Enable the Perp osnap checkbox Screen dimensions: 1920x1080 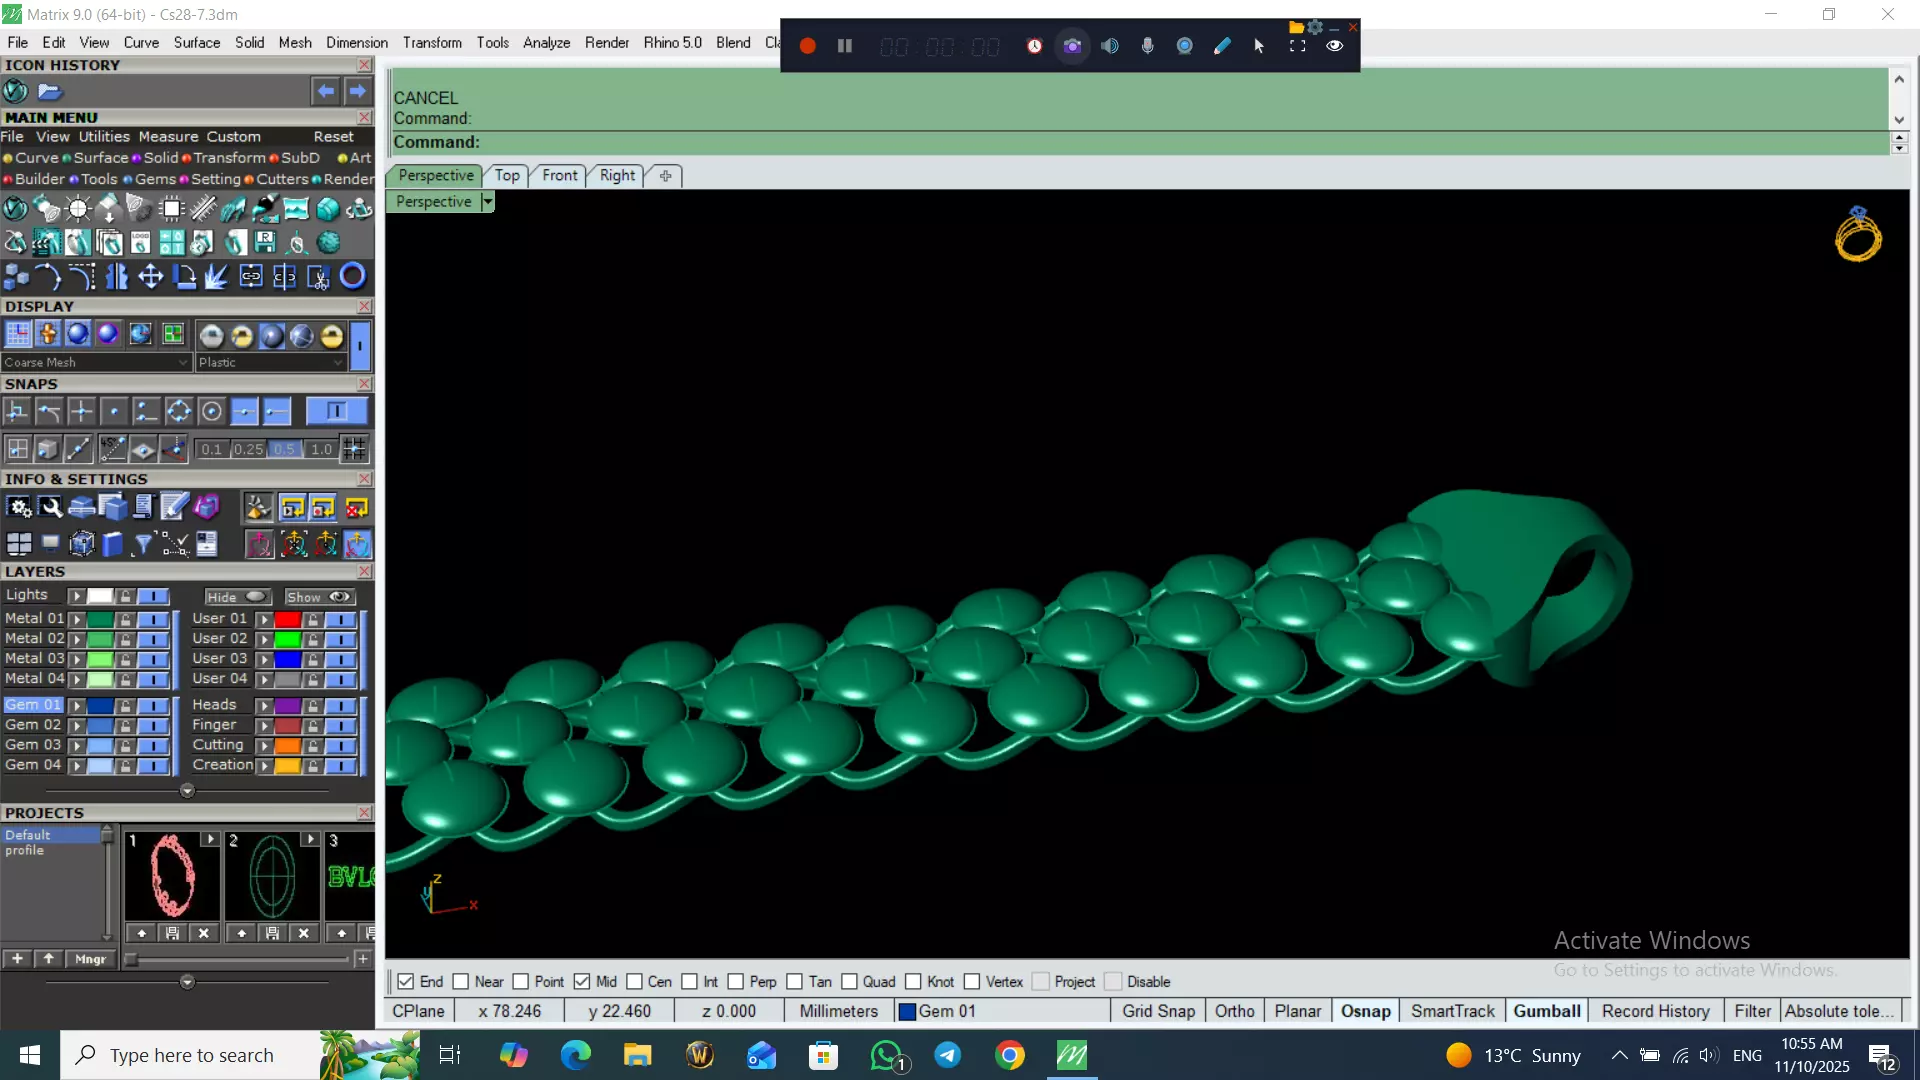(736, 982)
